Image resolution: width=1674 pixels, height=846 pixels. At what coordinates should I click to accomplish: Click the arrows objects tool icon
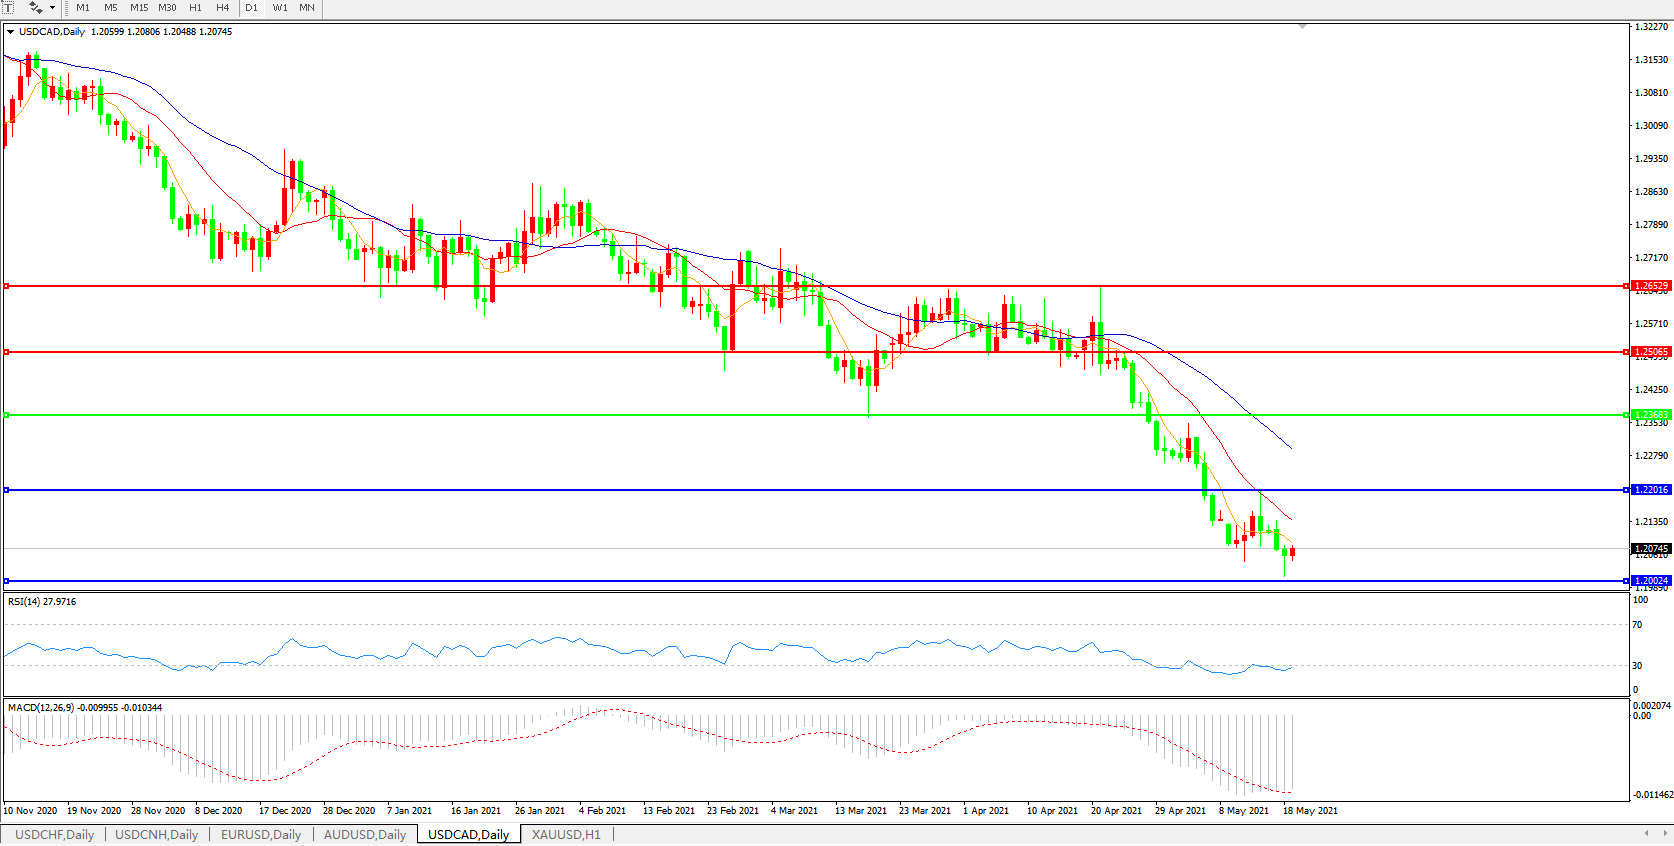click(x=36, y=7)
